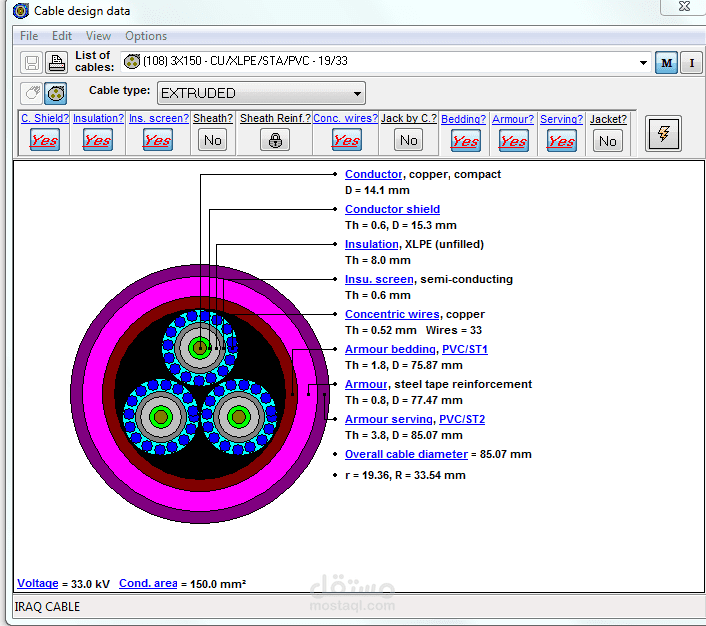This screenshot has height=626, width=706.
Task: Click the lightning bolt button
Action: (663, 133)
